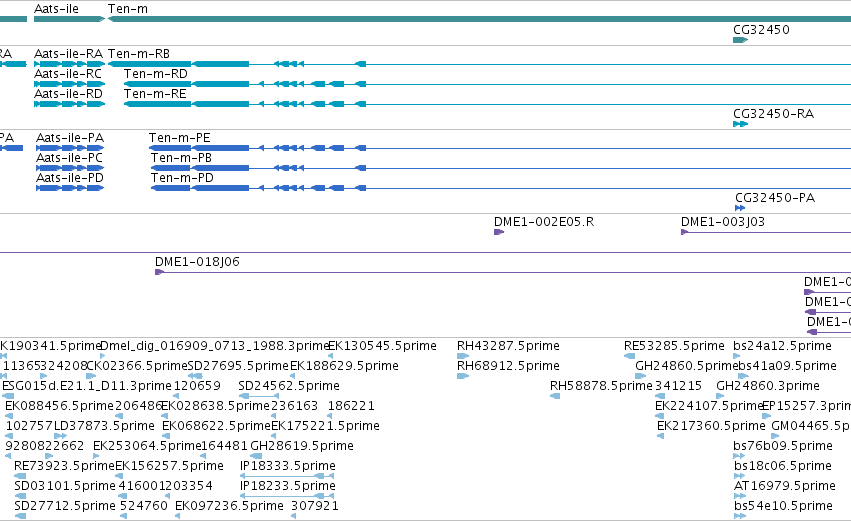851x521 pixels.
Task: Select the Ten-m gene label
Action: coord(128,9)
